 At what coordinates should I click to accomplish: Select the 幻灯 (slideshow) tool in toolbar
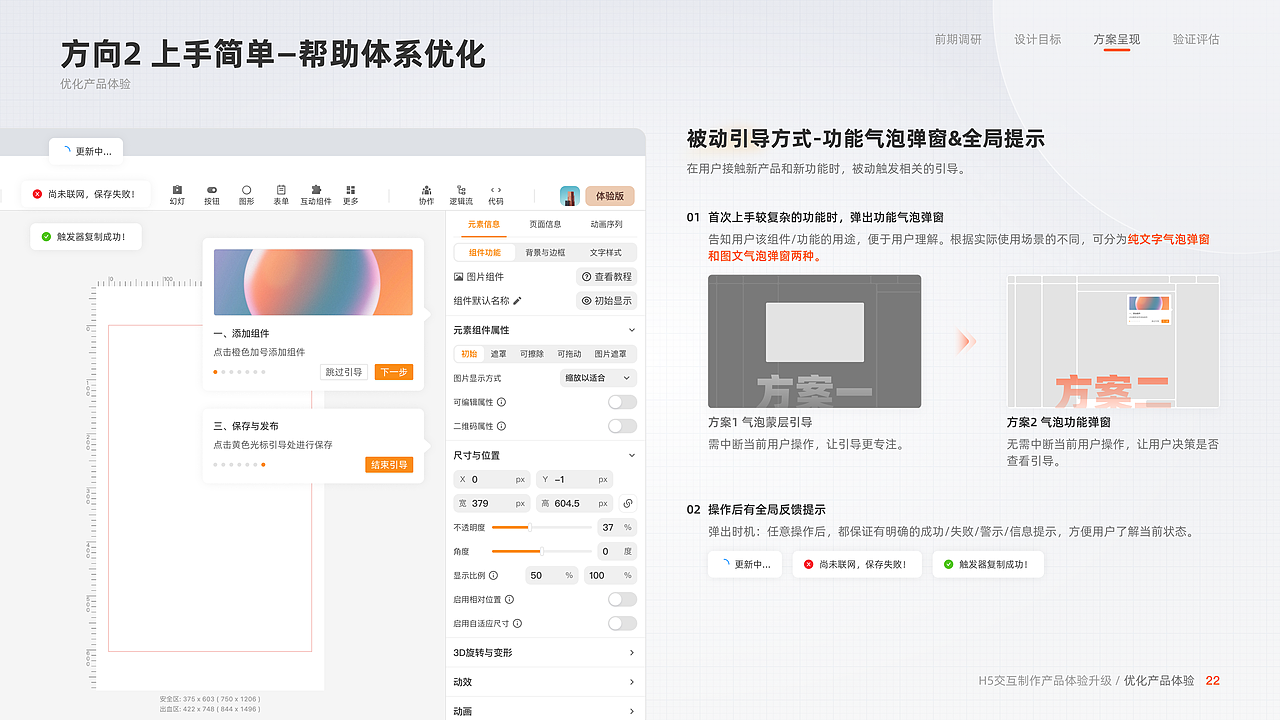point(176,194)
